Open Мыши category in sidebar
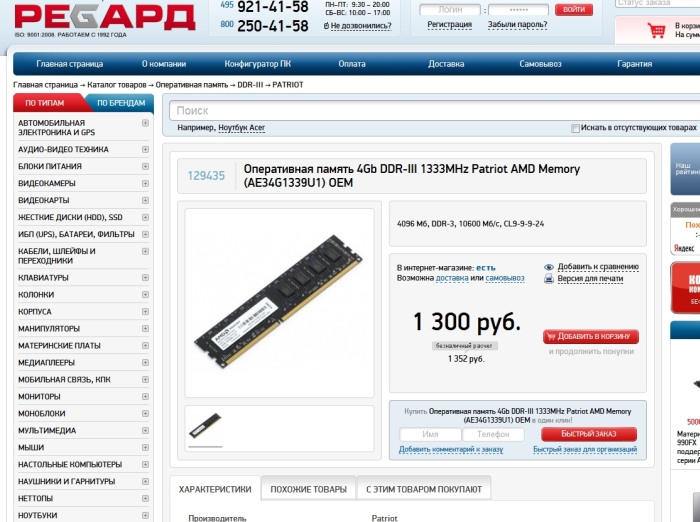700x522 pixels. (31, 447)
